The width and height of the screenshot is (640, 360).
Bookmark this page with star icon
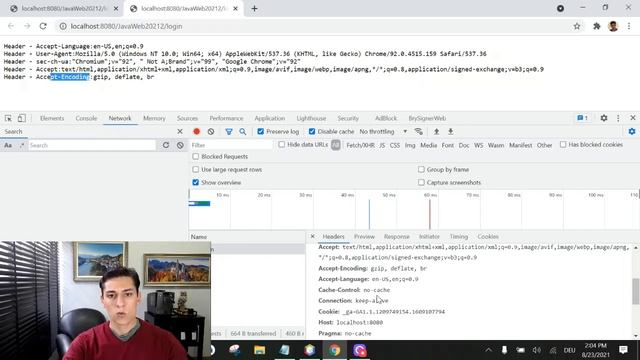pos(577,26)
